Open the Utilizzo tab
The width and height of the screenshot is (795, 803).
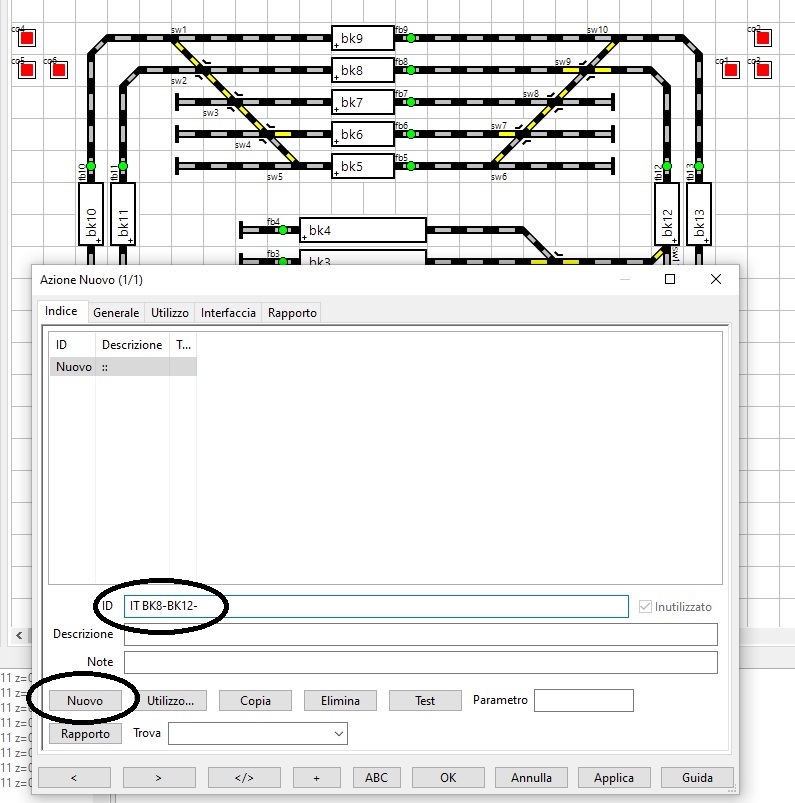(x=170, y=313)
